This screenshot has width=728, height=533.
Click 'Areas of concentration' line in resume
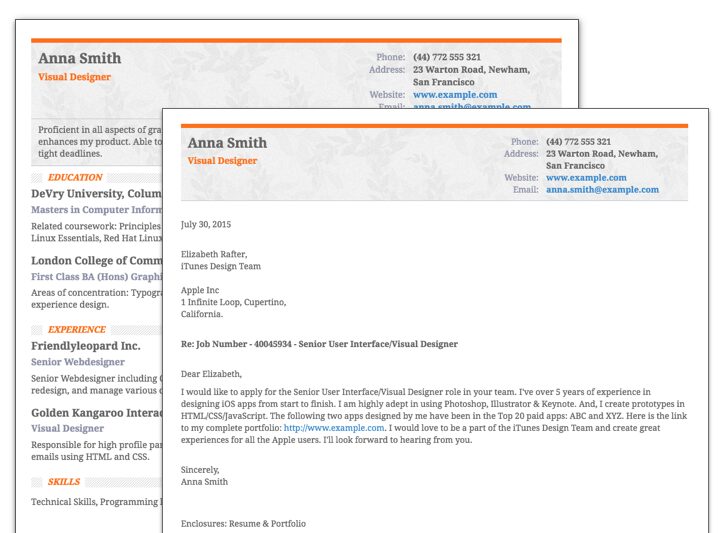tap(96, 293)
